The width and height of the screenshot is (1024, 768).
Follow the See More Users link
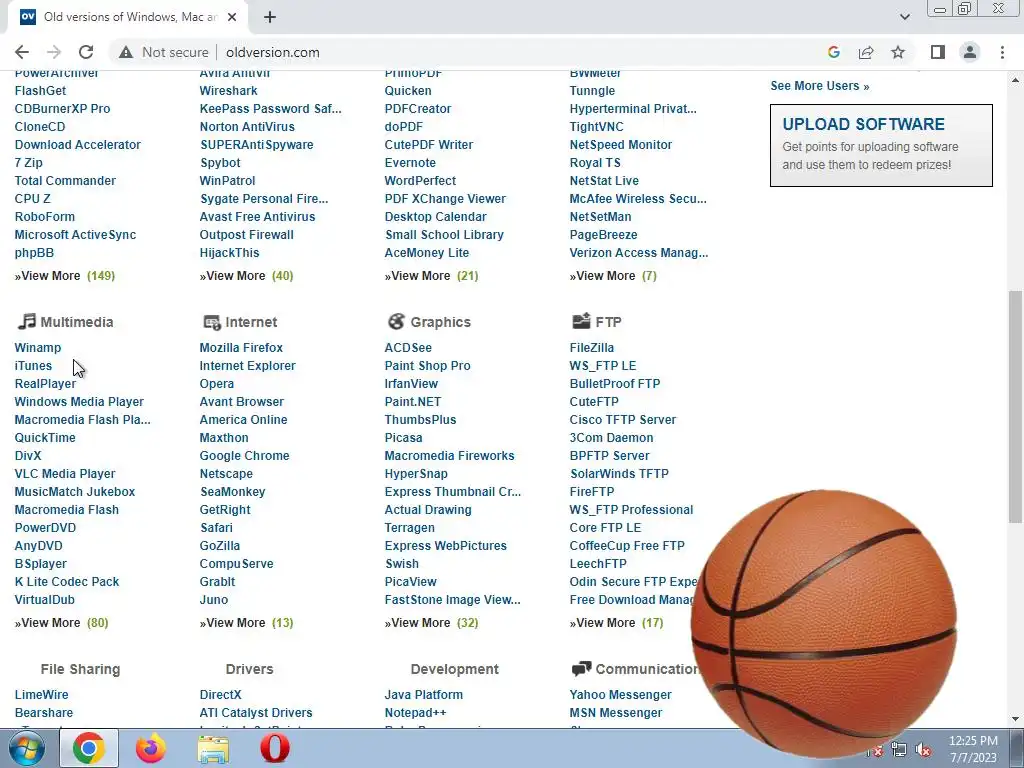coord(820,86)
